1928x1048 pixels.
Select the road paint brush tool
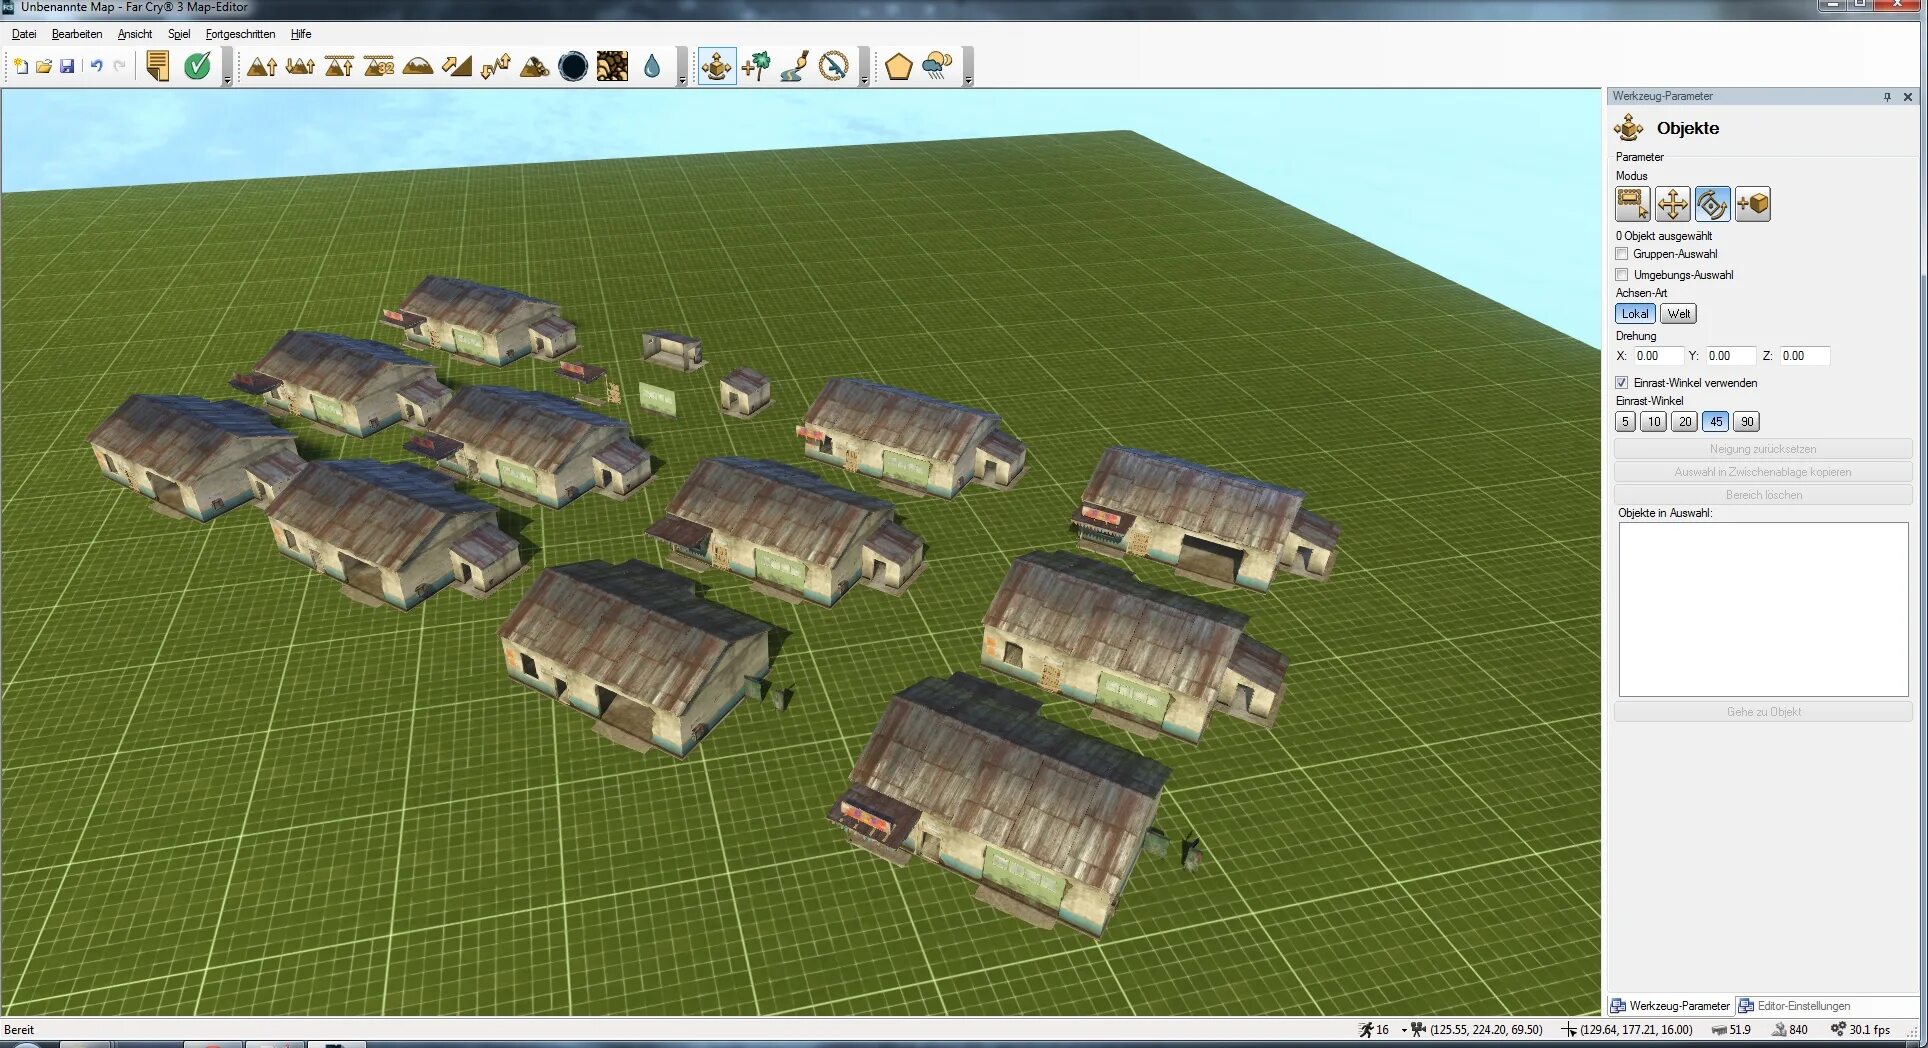(795, 66)
